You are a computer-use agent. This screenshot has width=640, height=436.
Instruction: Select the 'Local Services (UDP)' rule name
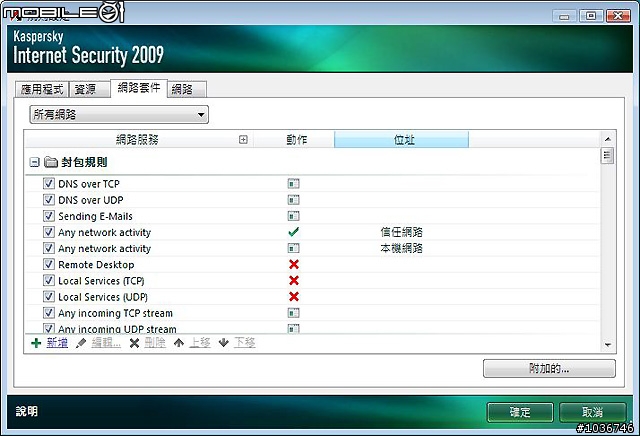(103, 297)
